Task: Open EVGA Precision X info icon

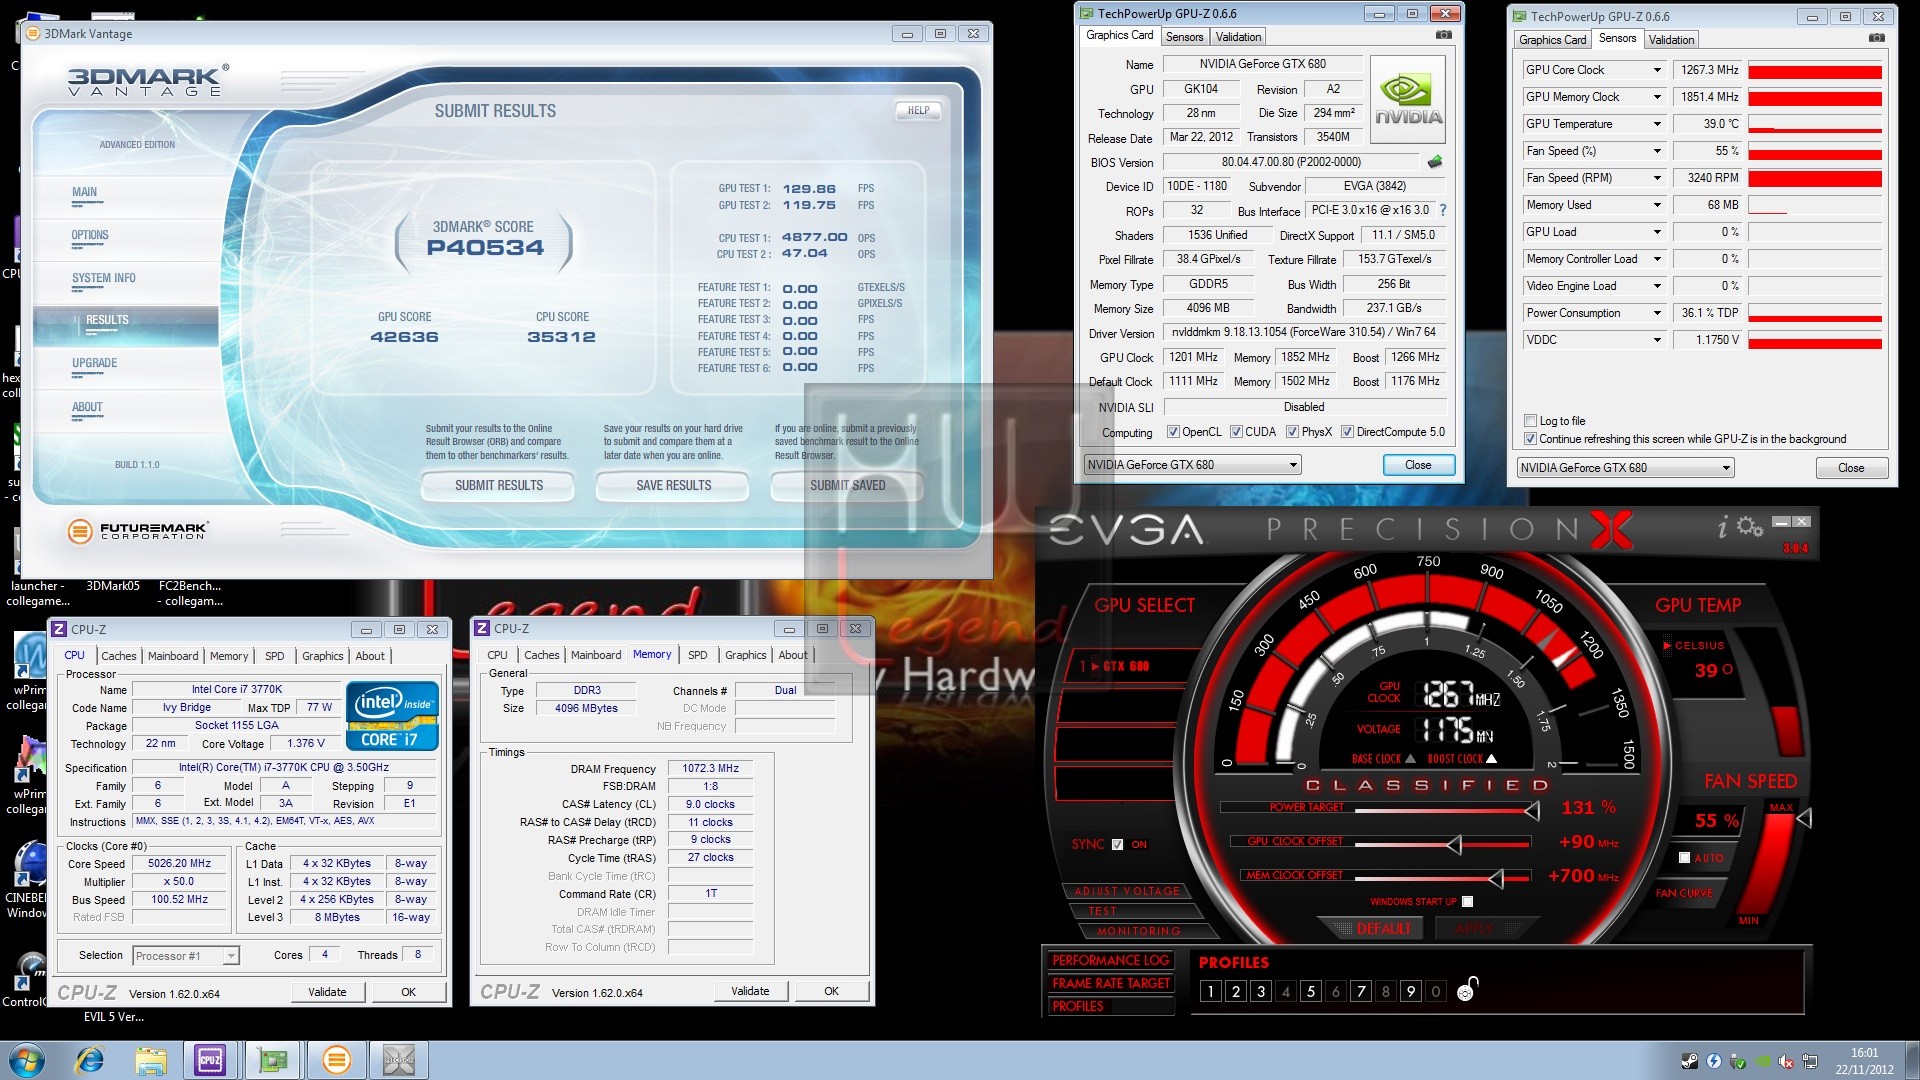Action: click(1722, 527)
